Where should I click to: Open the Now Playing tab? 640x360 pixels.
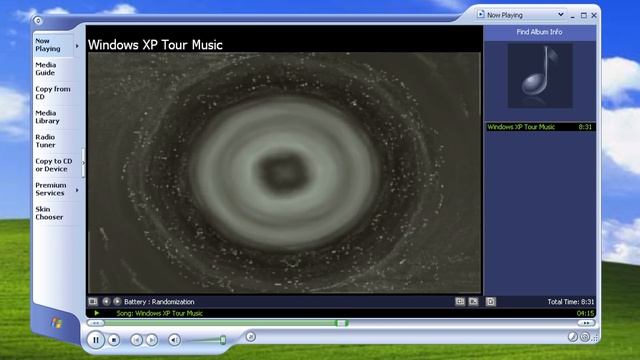pyautogui.click(x=53, y=44)
